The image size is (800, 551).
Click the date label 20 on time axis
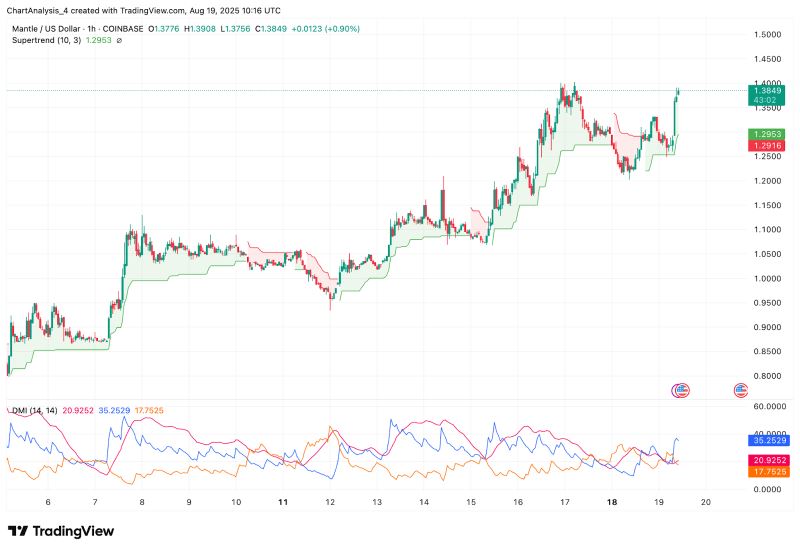pyautogui.click(x=706, y=503)
